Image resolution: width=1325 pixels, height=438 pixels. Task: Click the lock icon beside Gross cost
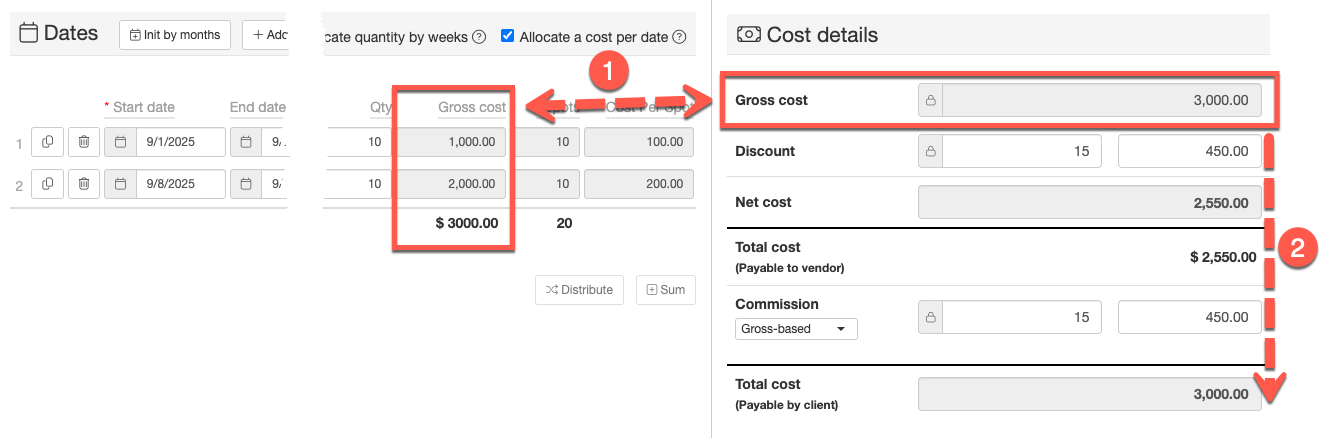pos(930,101)
